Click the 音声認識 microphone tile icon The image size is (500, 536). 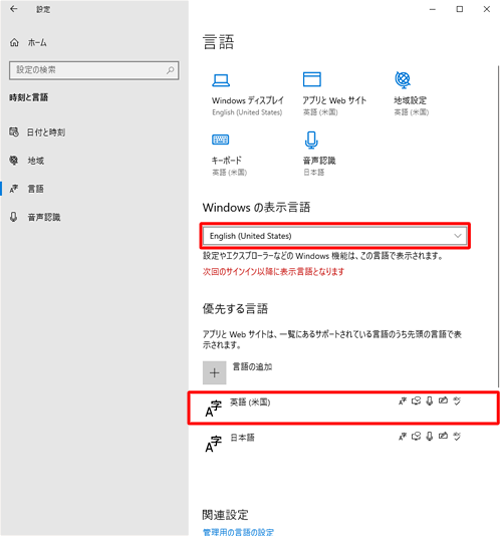[x=311, y=140]
